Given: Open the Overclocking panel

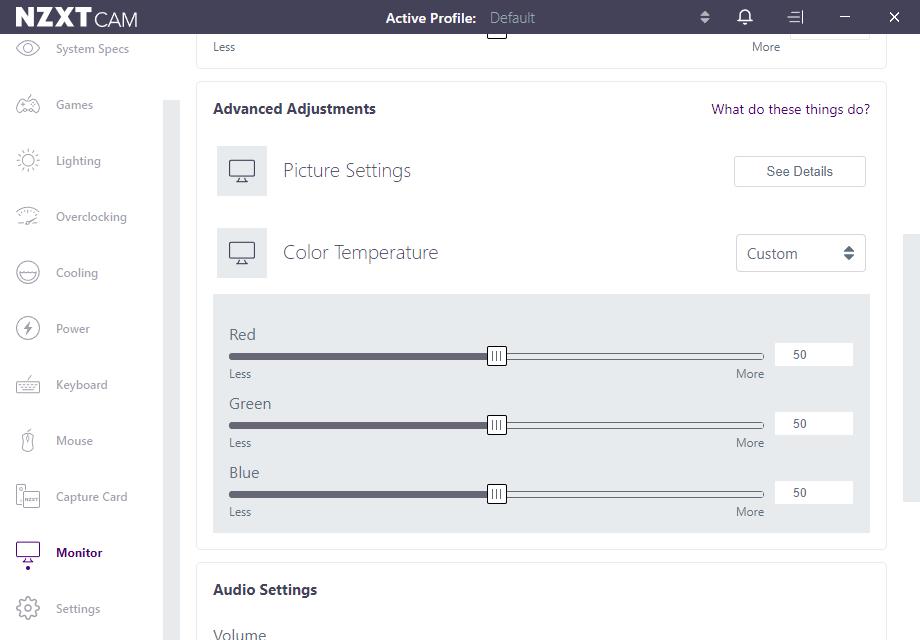Looking at the screenshot, I should point(90,216).
